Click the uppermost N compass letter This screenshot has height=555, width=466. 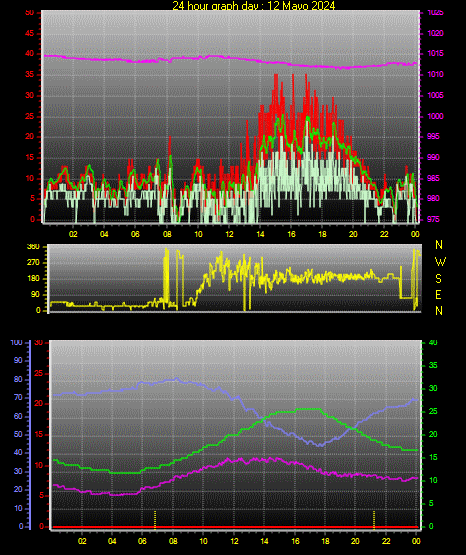(x=439, y=245)
